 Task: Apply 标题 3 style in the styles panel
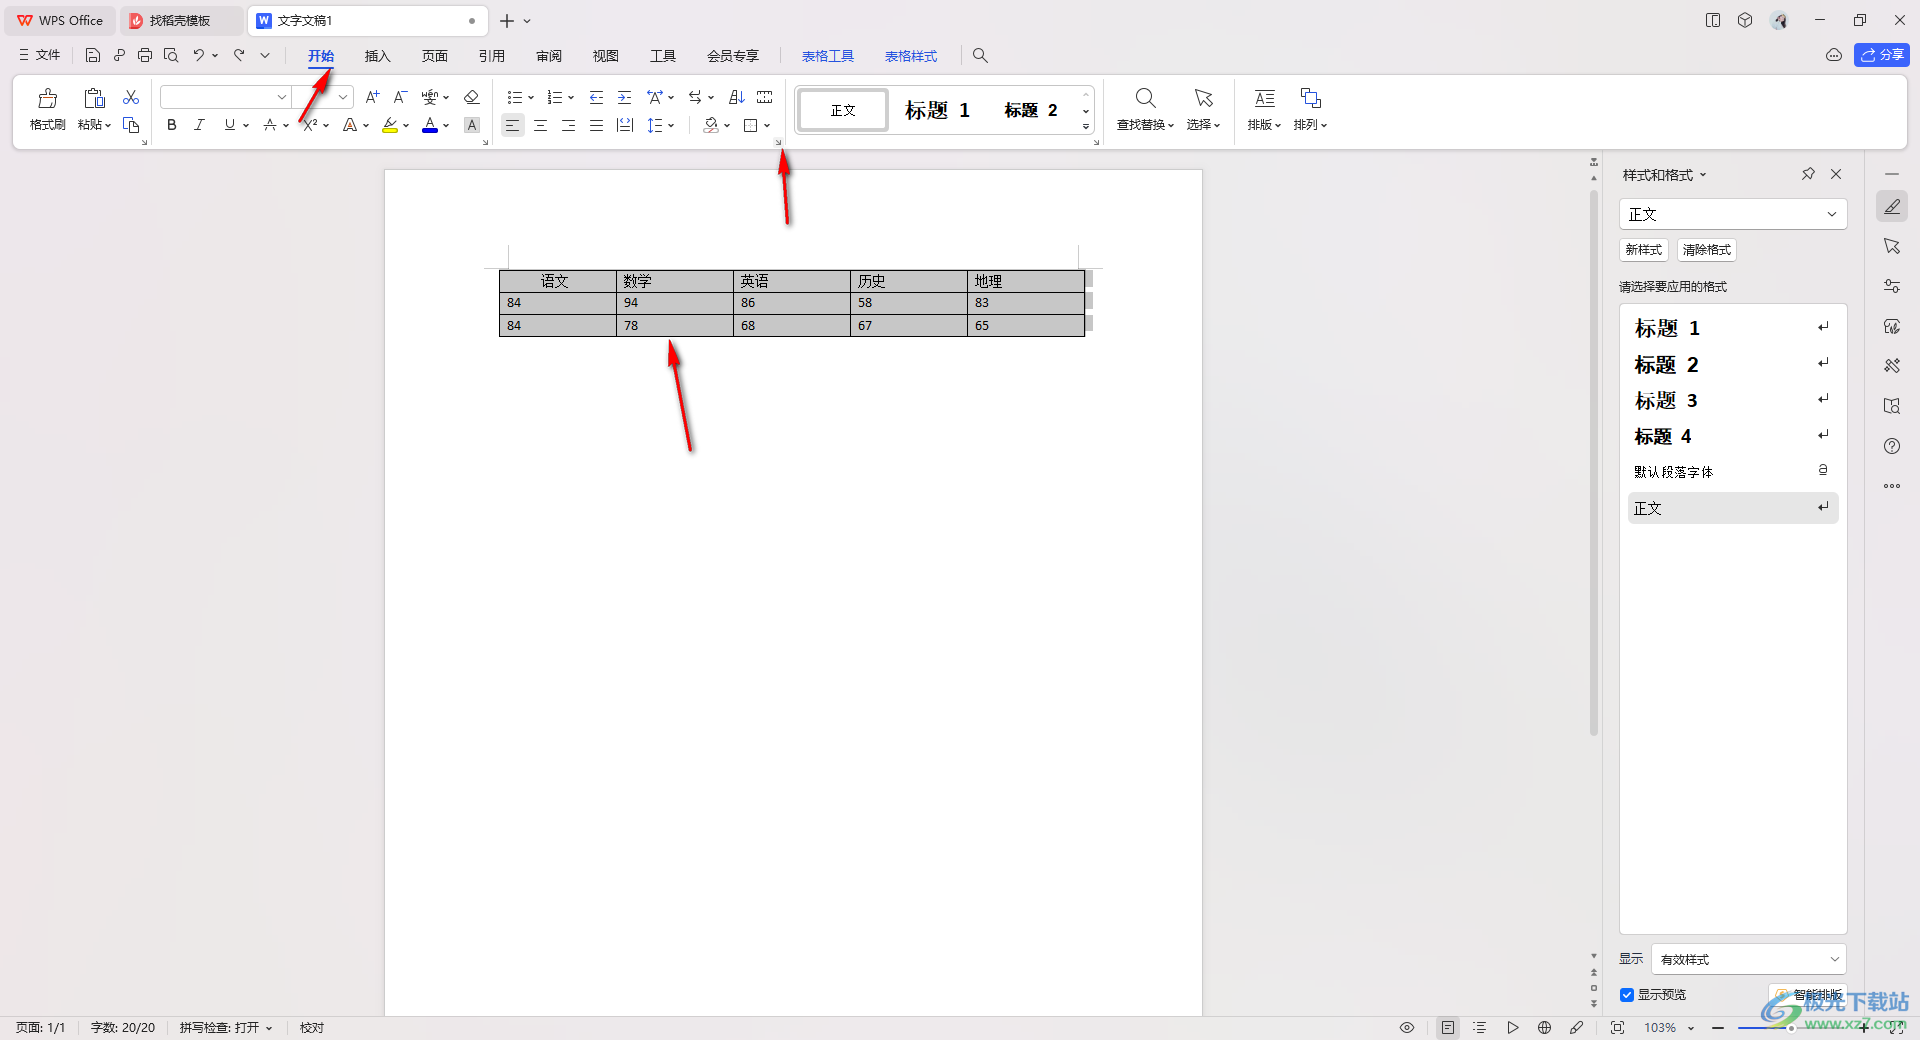pyautogui.click(x=1733, y=401)
